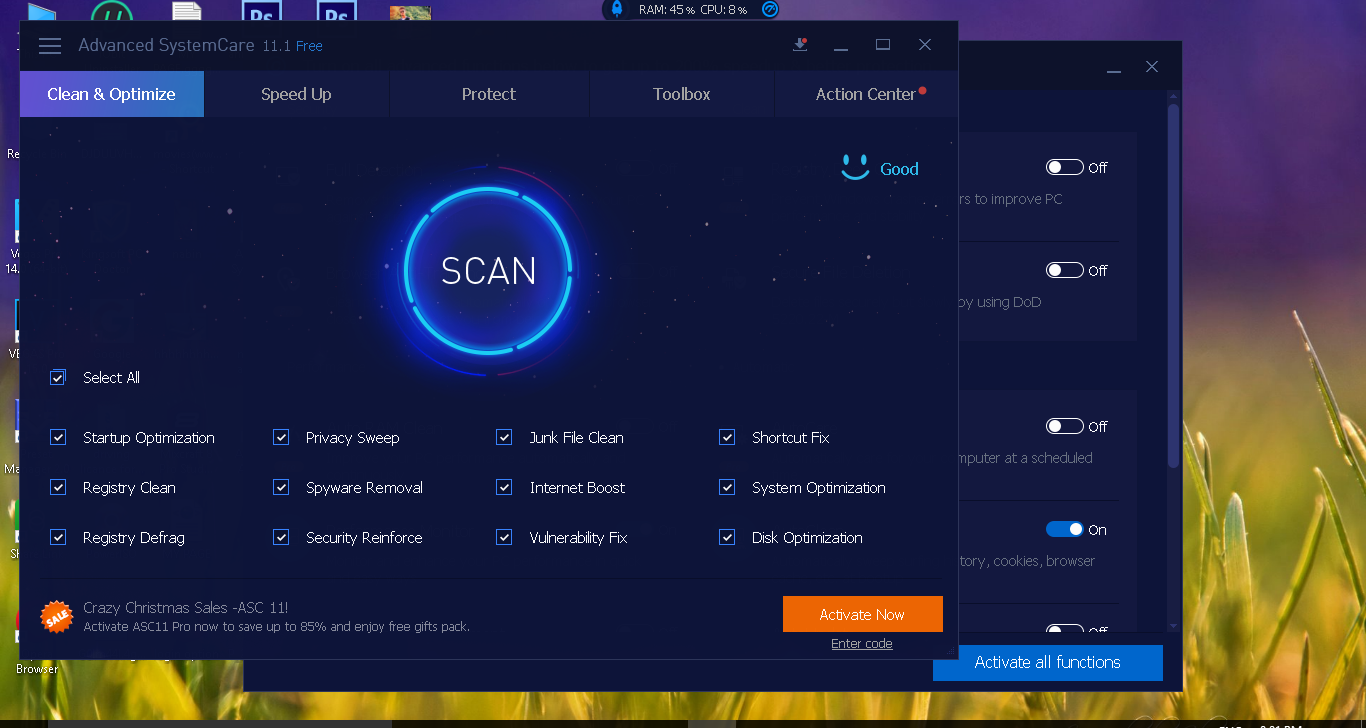
Task: Enable the toggle above 'computer at a scheduled'
Action: point(1065,426)
